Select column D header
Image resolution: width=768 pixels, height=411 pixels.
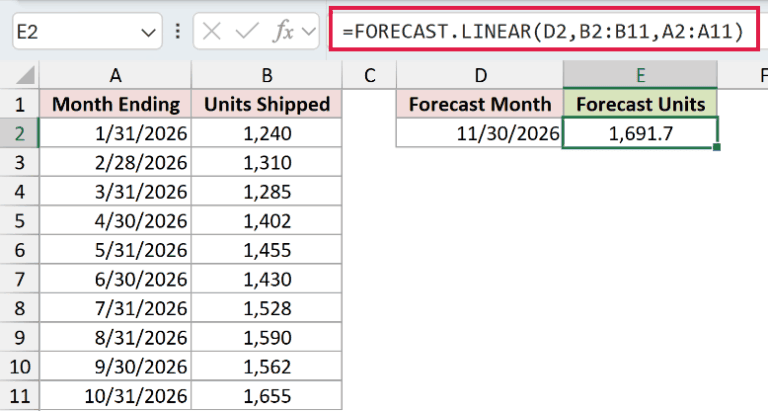[480, 75]
